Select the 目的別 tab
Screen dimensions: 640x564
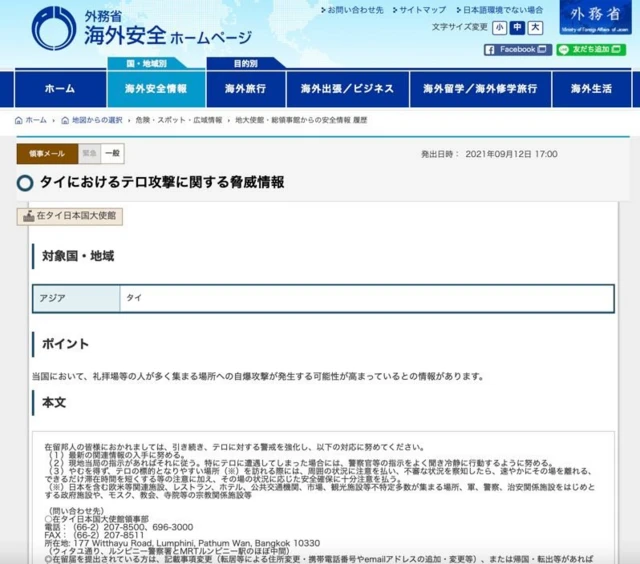point(245,64)
